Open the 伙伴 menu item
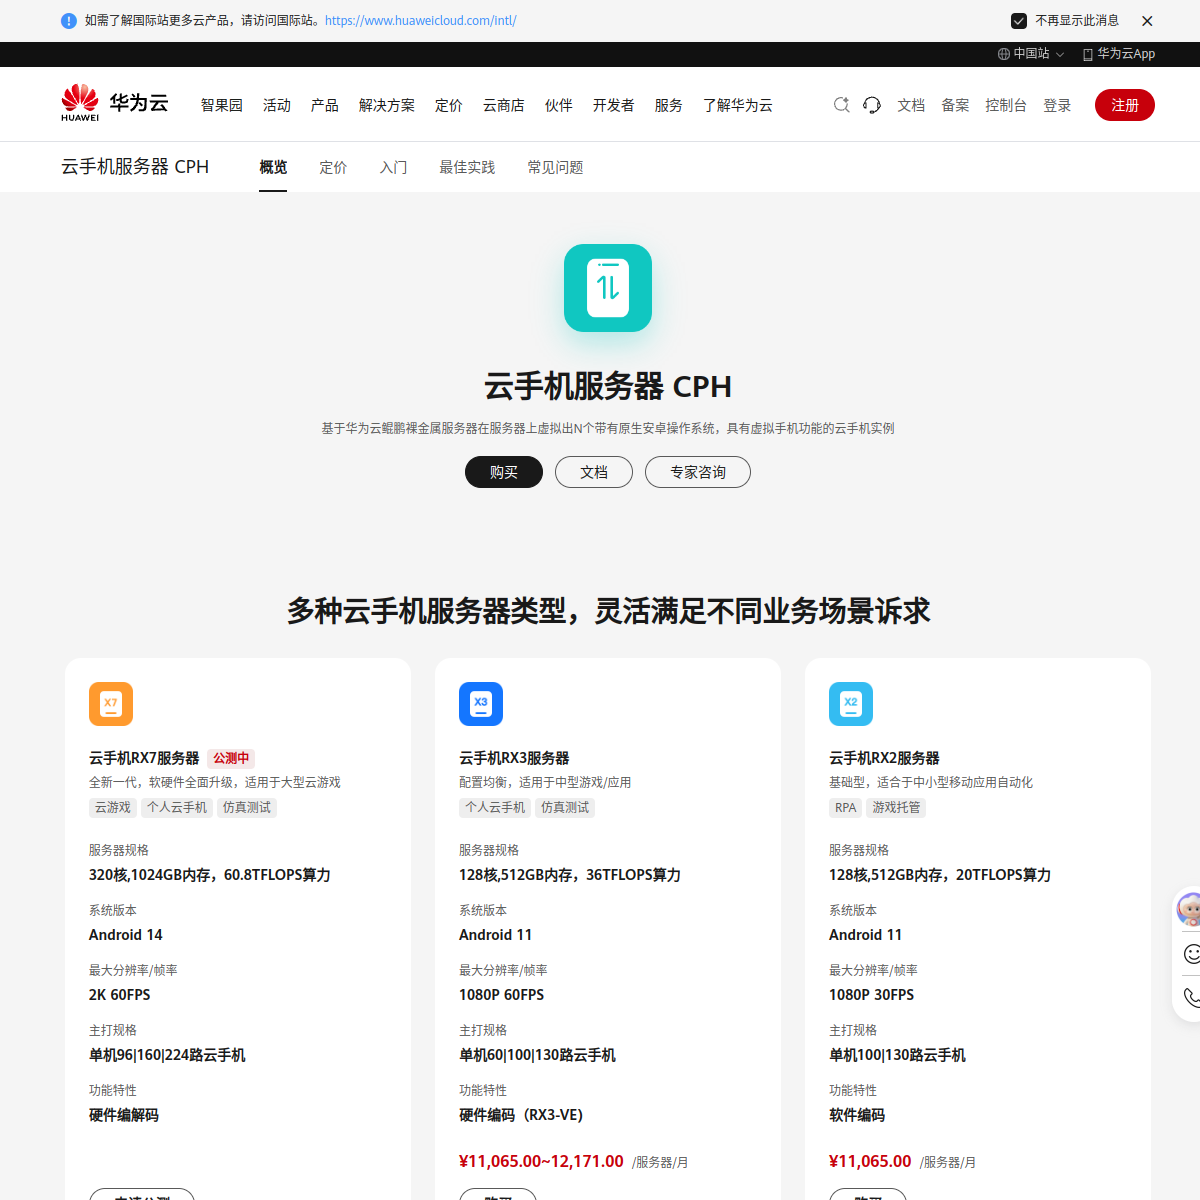This screenshot has width=1200, height=1200. tap(559, 105)
